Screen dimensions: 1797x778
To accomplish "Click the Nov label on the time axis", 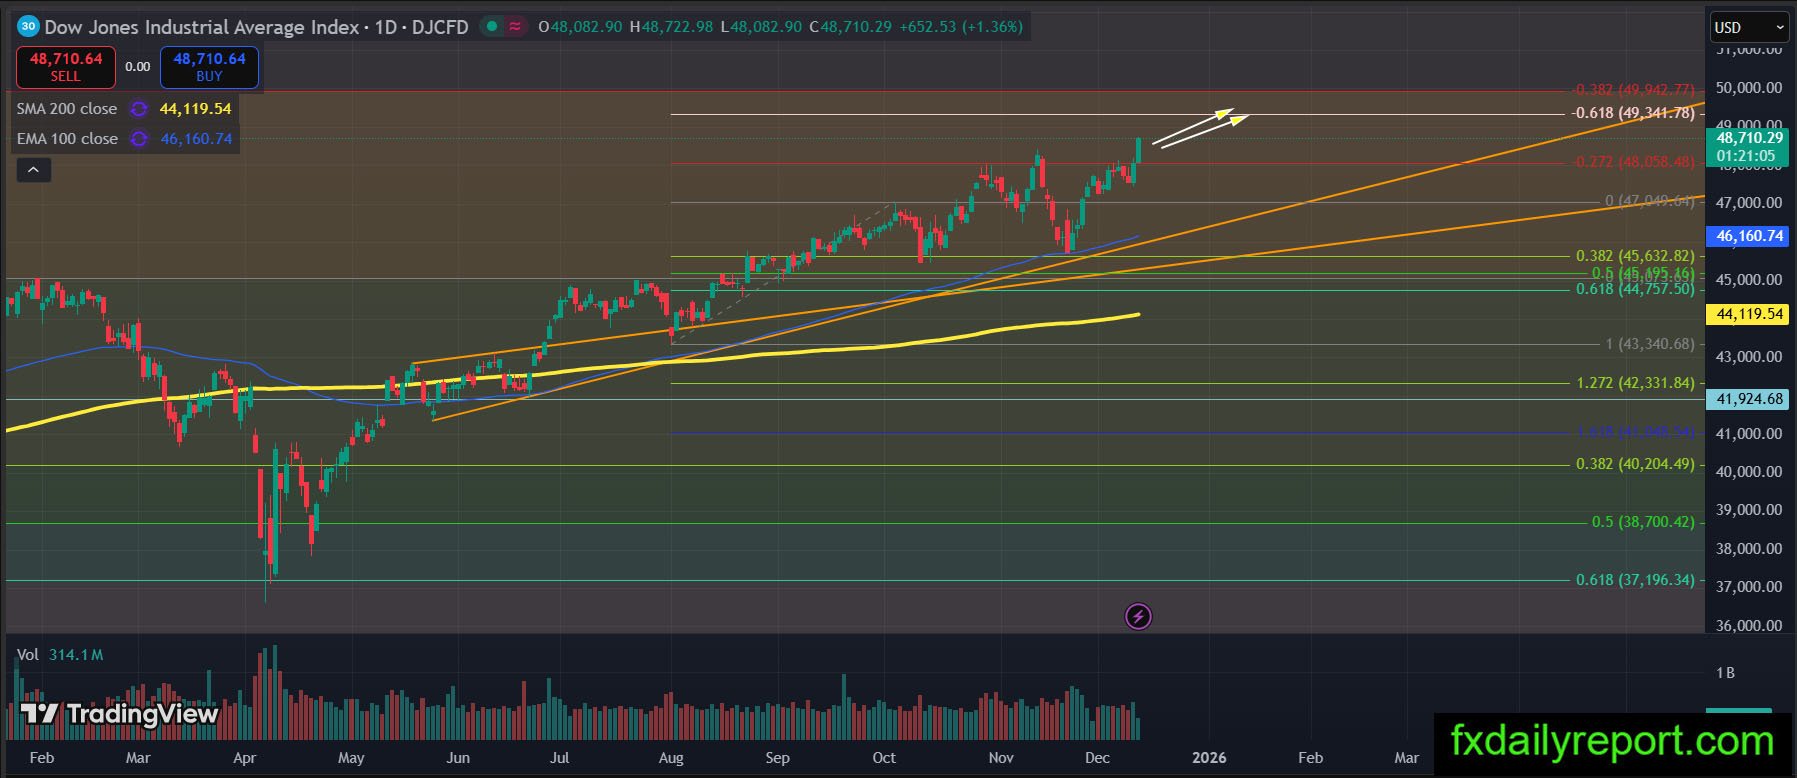I will pos(1001,758).
